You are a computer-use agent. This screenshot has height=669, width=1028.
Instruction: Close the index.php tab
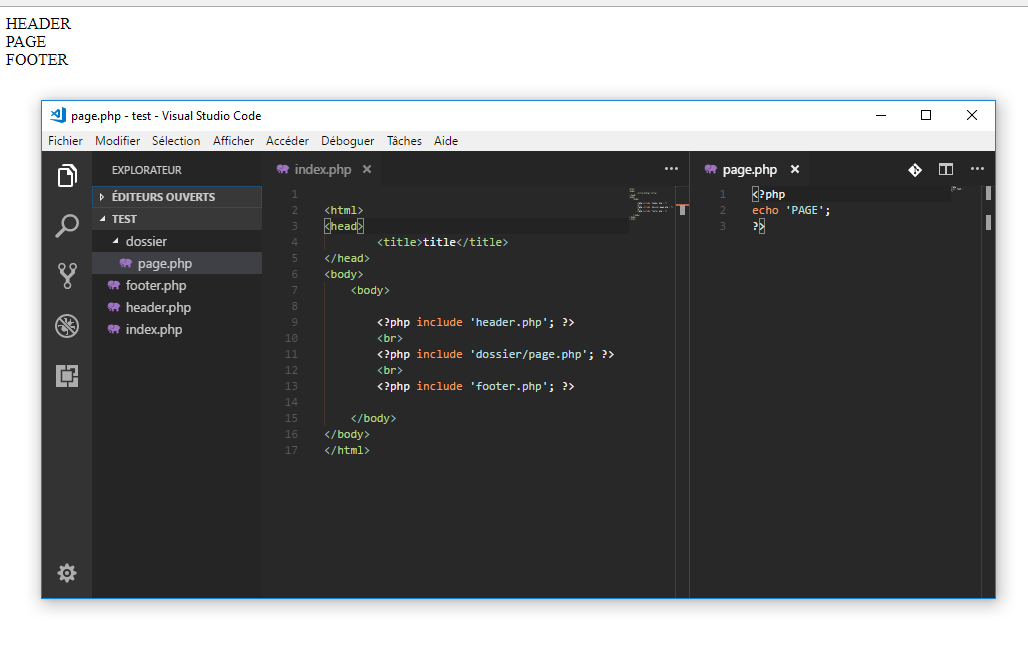click(367, 169)
